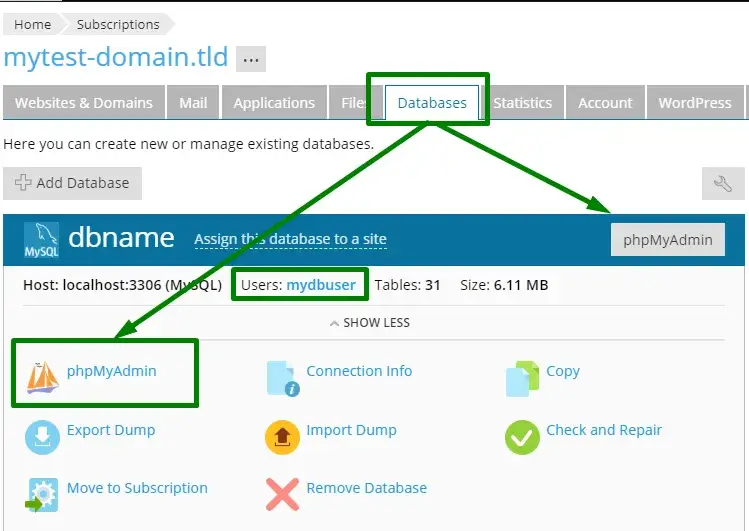
Task: Select the Files tab
Action: point(353,102)
